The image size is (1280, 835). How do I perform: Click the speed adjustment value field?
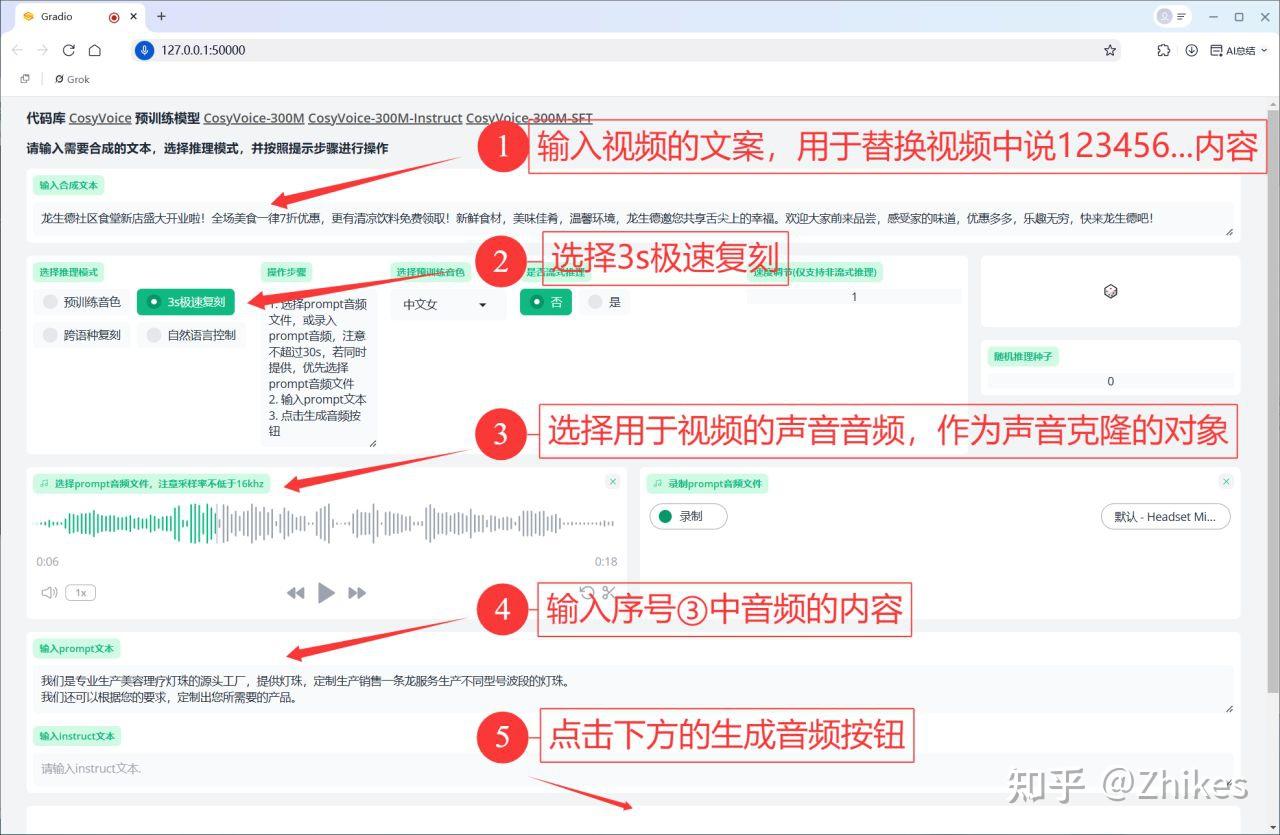(x=854, y=297)
